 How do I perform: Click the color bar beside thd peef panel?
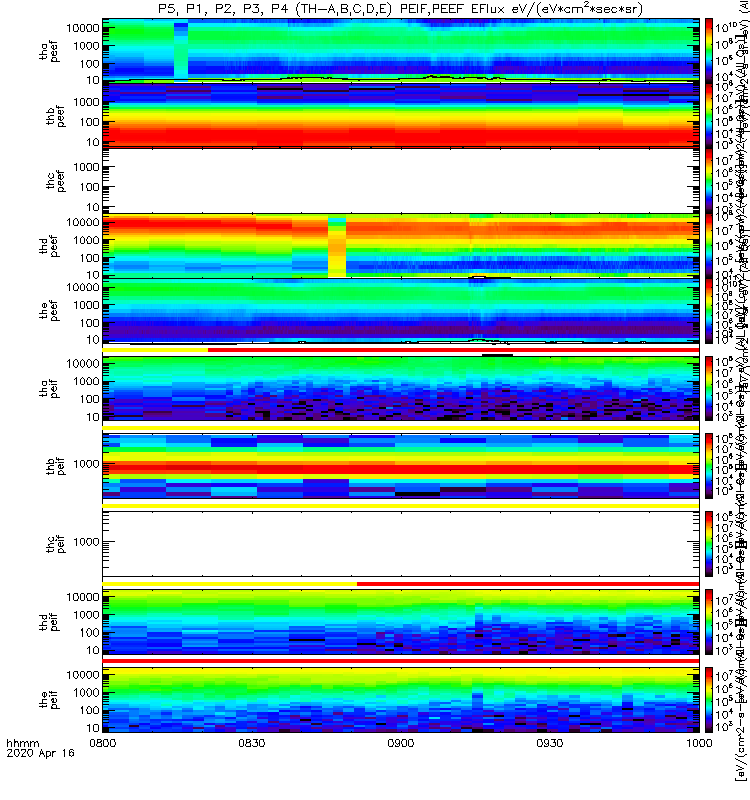tap(709, 245)
